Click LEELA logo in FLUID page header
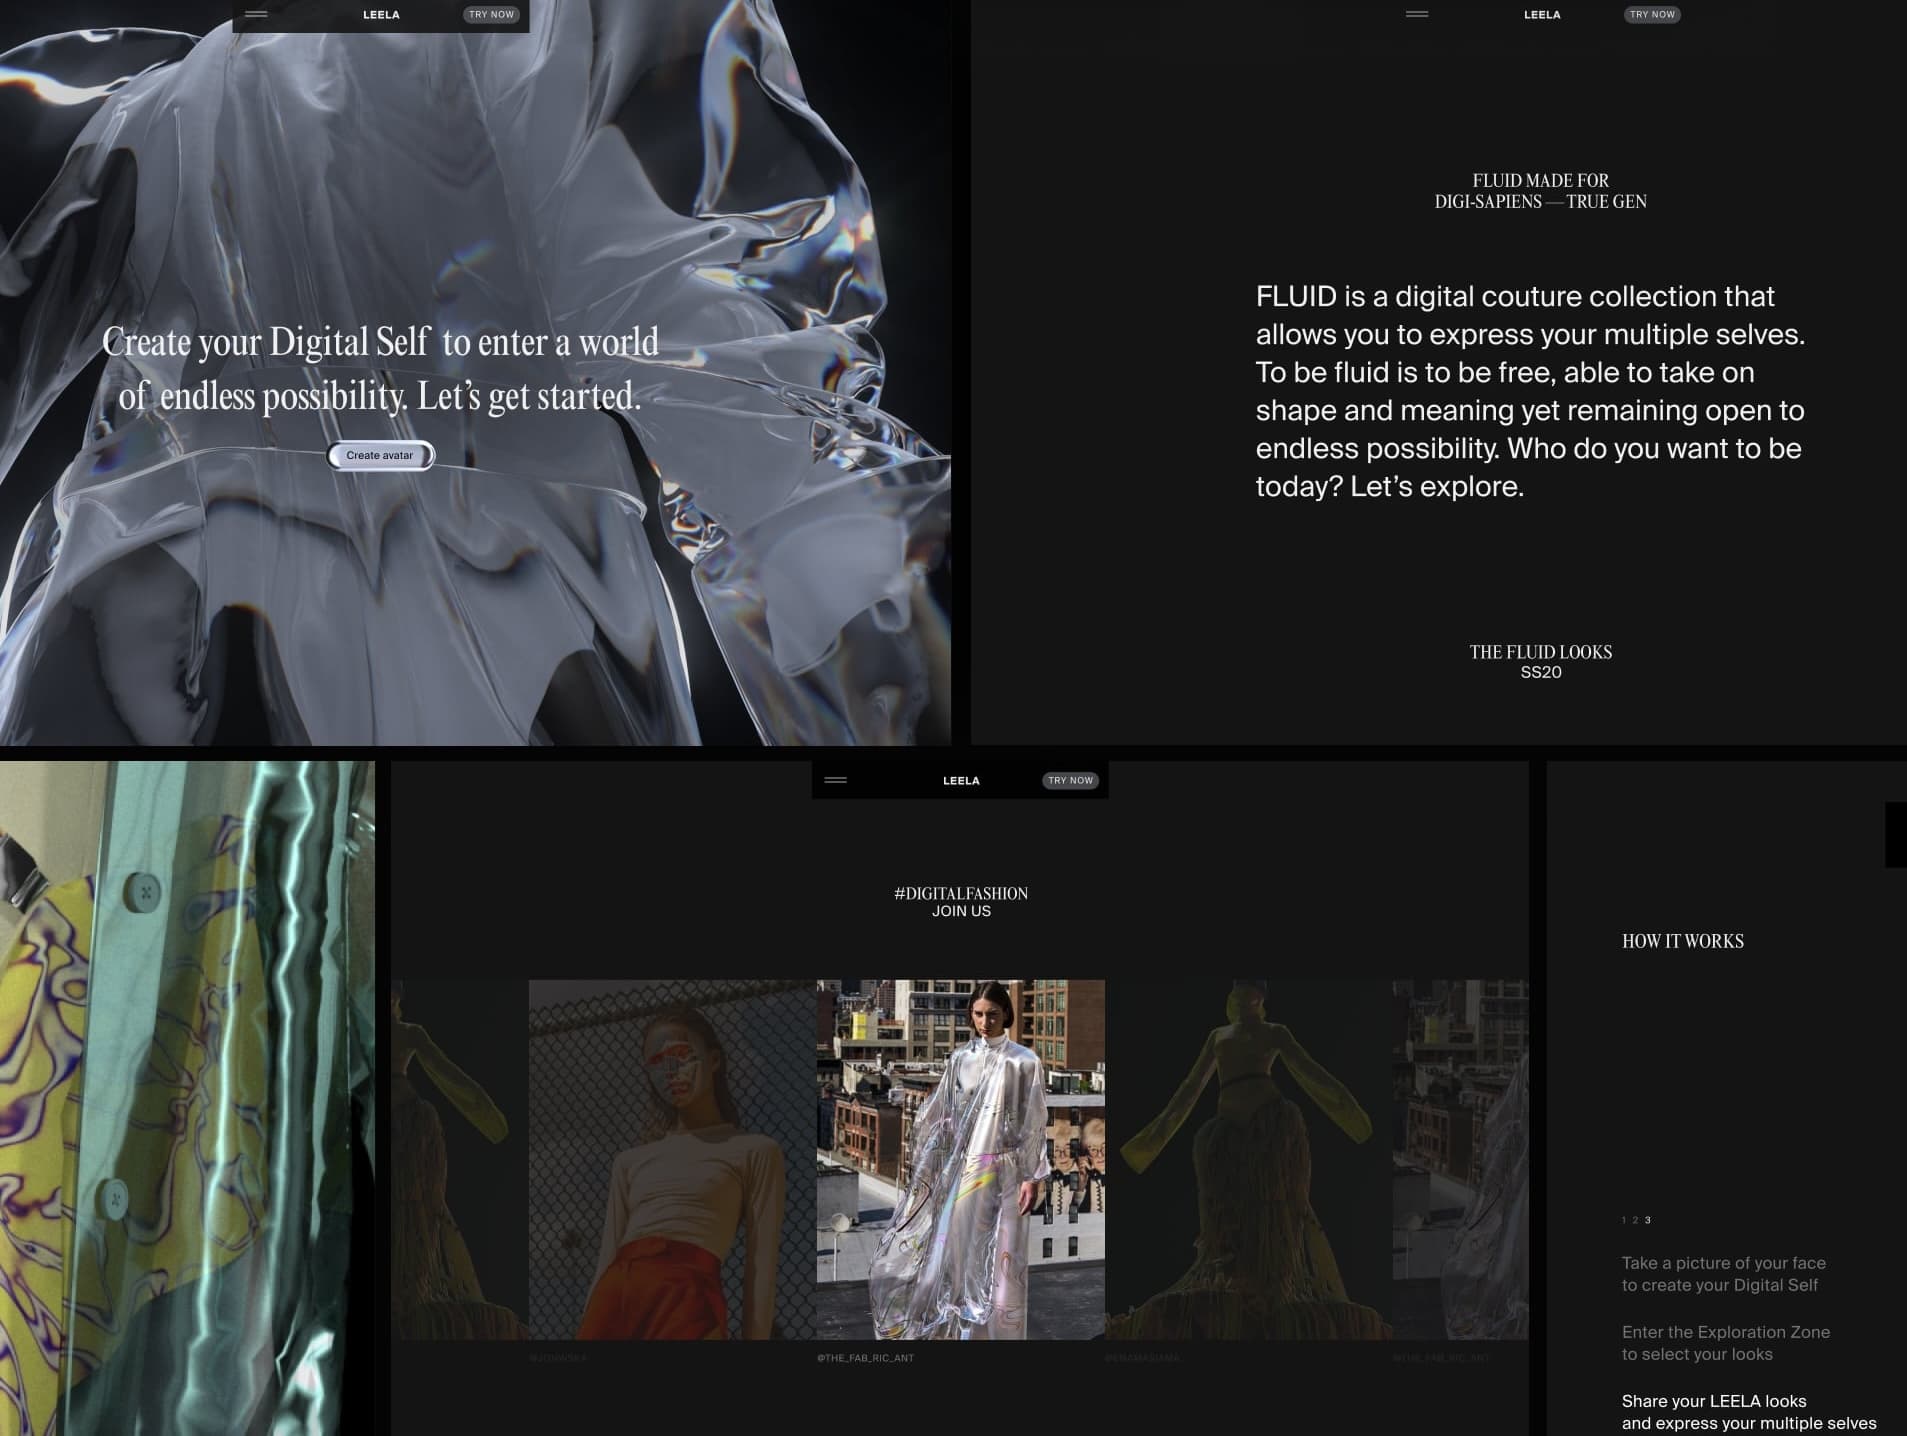This screenshot has height=1436, width=1907. (1542, 15)
